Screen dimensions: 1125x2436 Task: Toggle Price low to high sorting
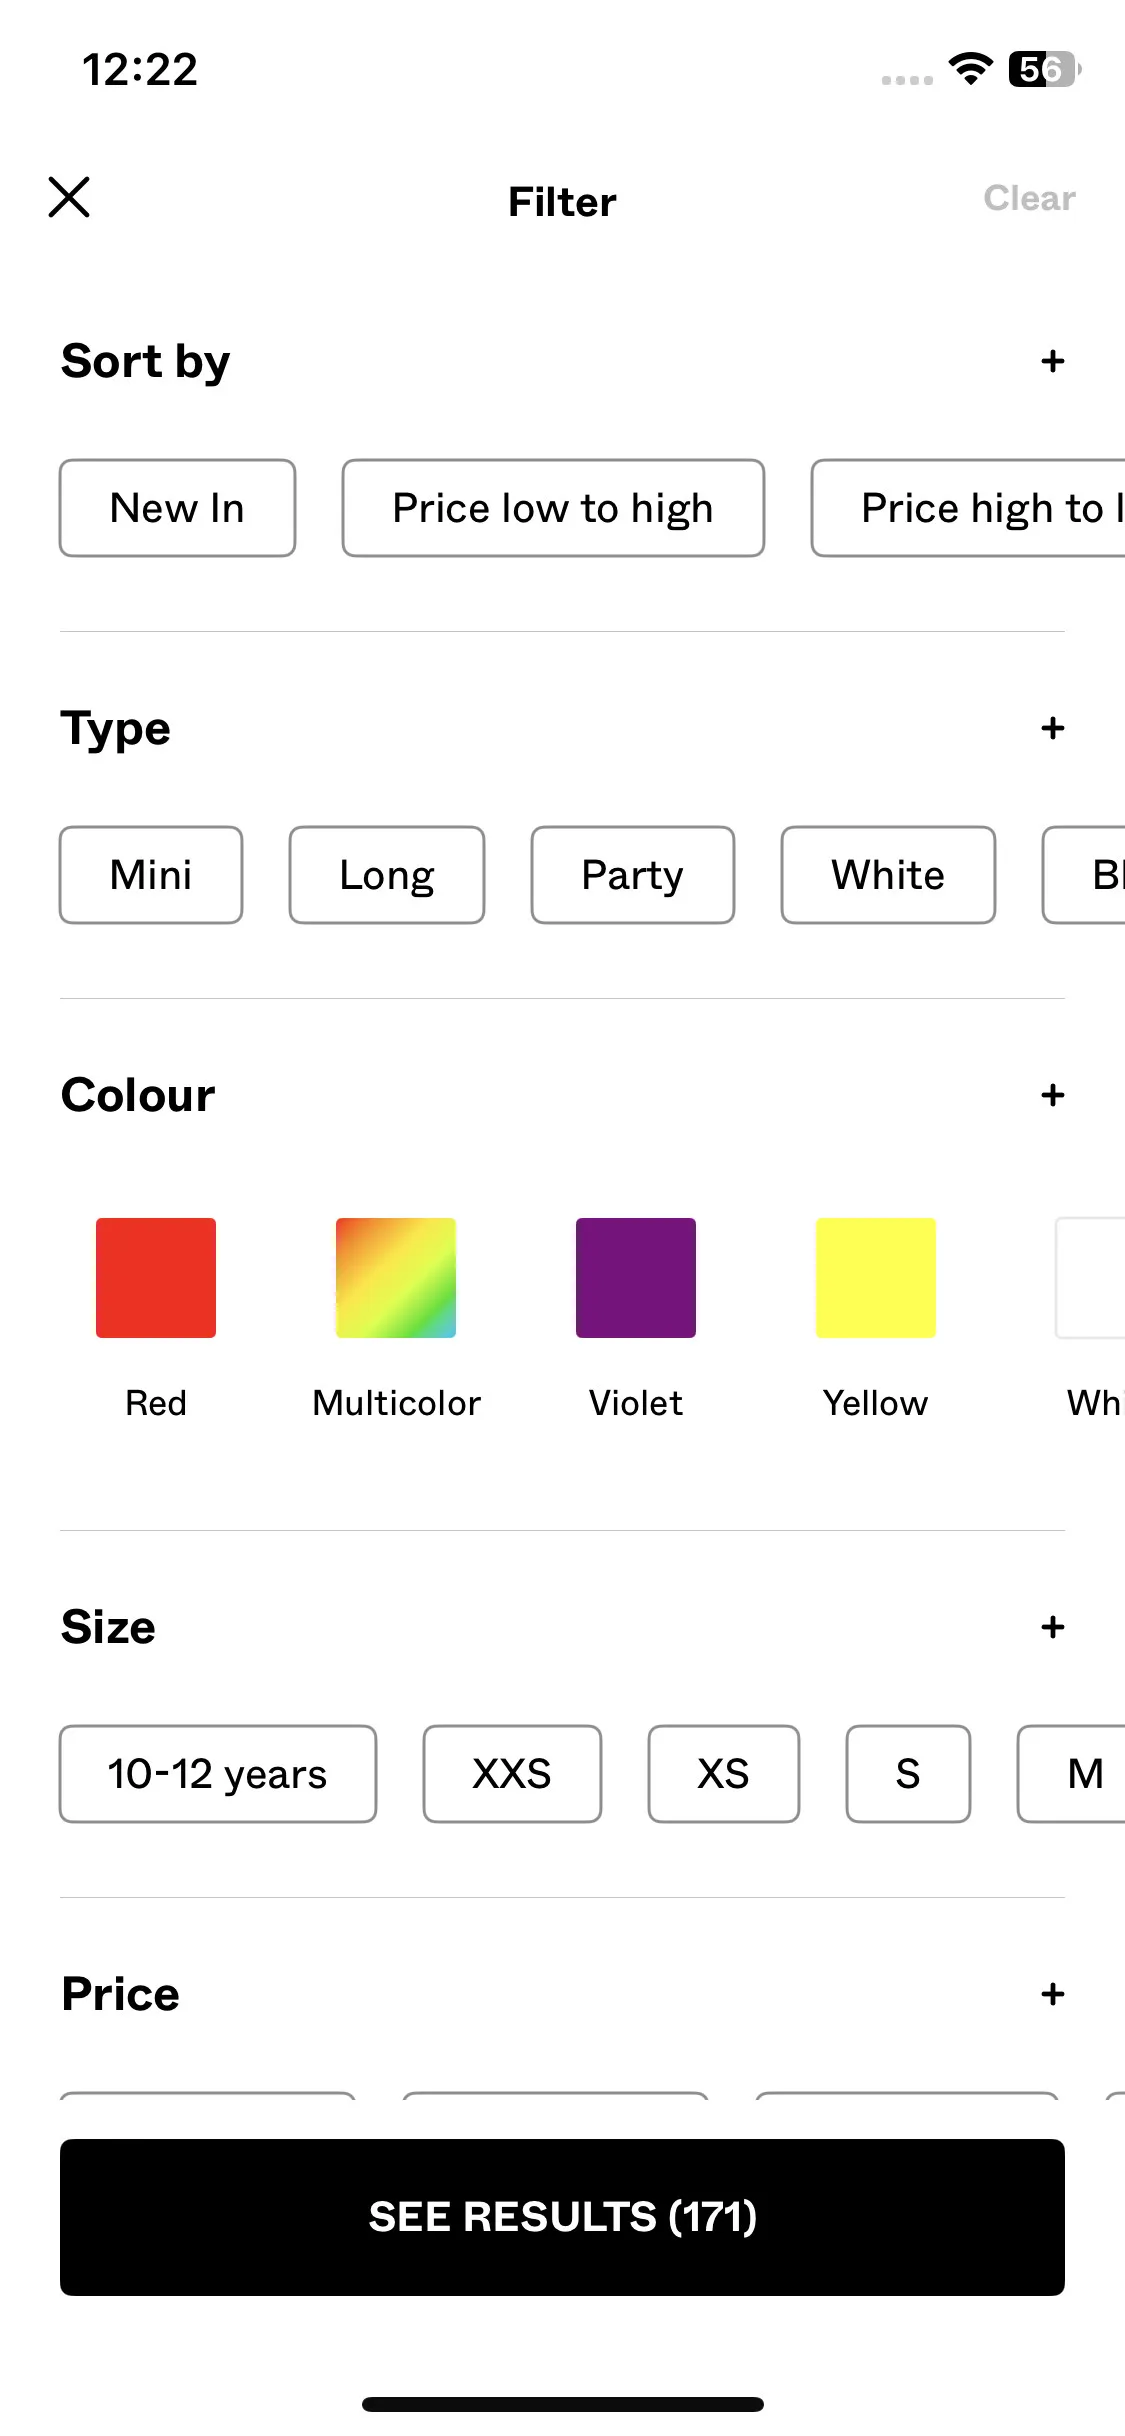pyautogui.click(x=553, y=508)
